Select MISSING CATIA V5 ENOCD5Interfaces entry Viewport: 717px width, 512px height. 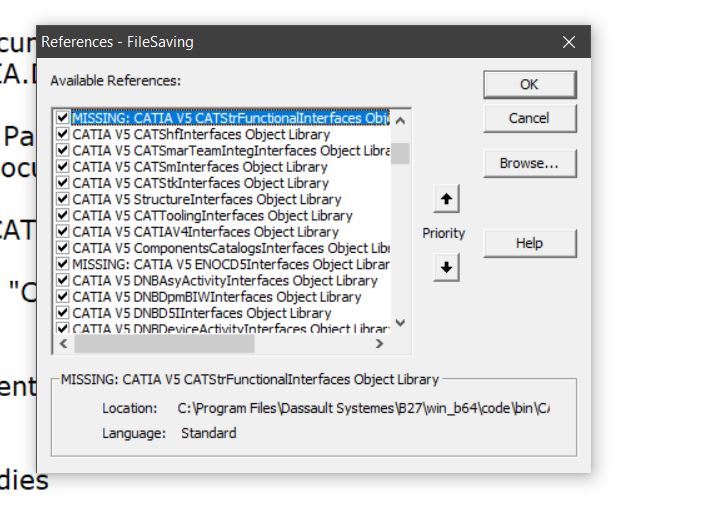(x=231, y=264)
